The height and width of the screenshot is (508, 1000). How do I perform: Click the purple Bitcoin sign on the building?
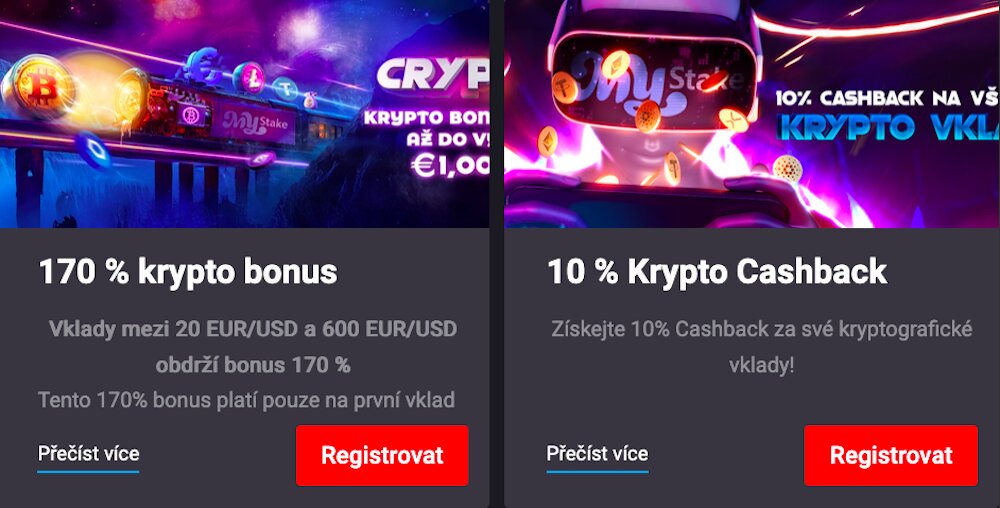point(191,115)
